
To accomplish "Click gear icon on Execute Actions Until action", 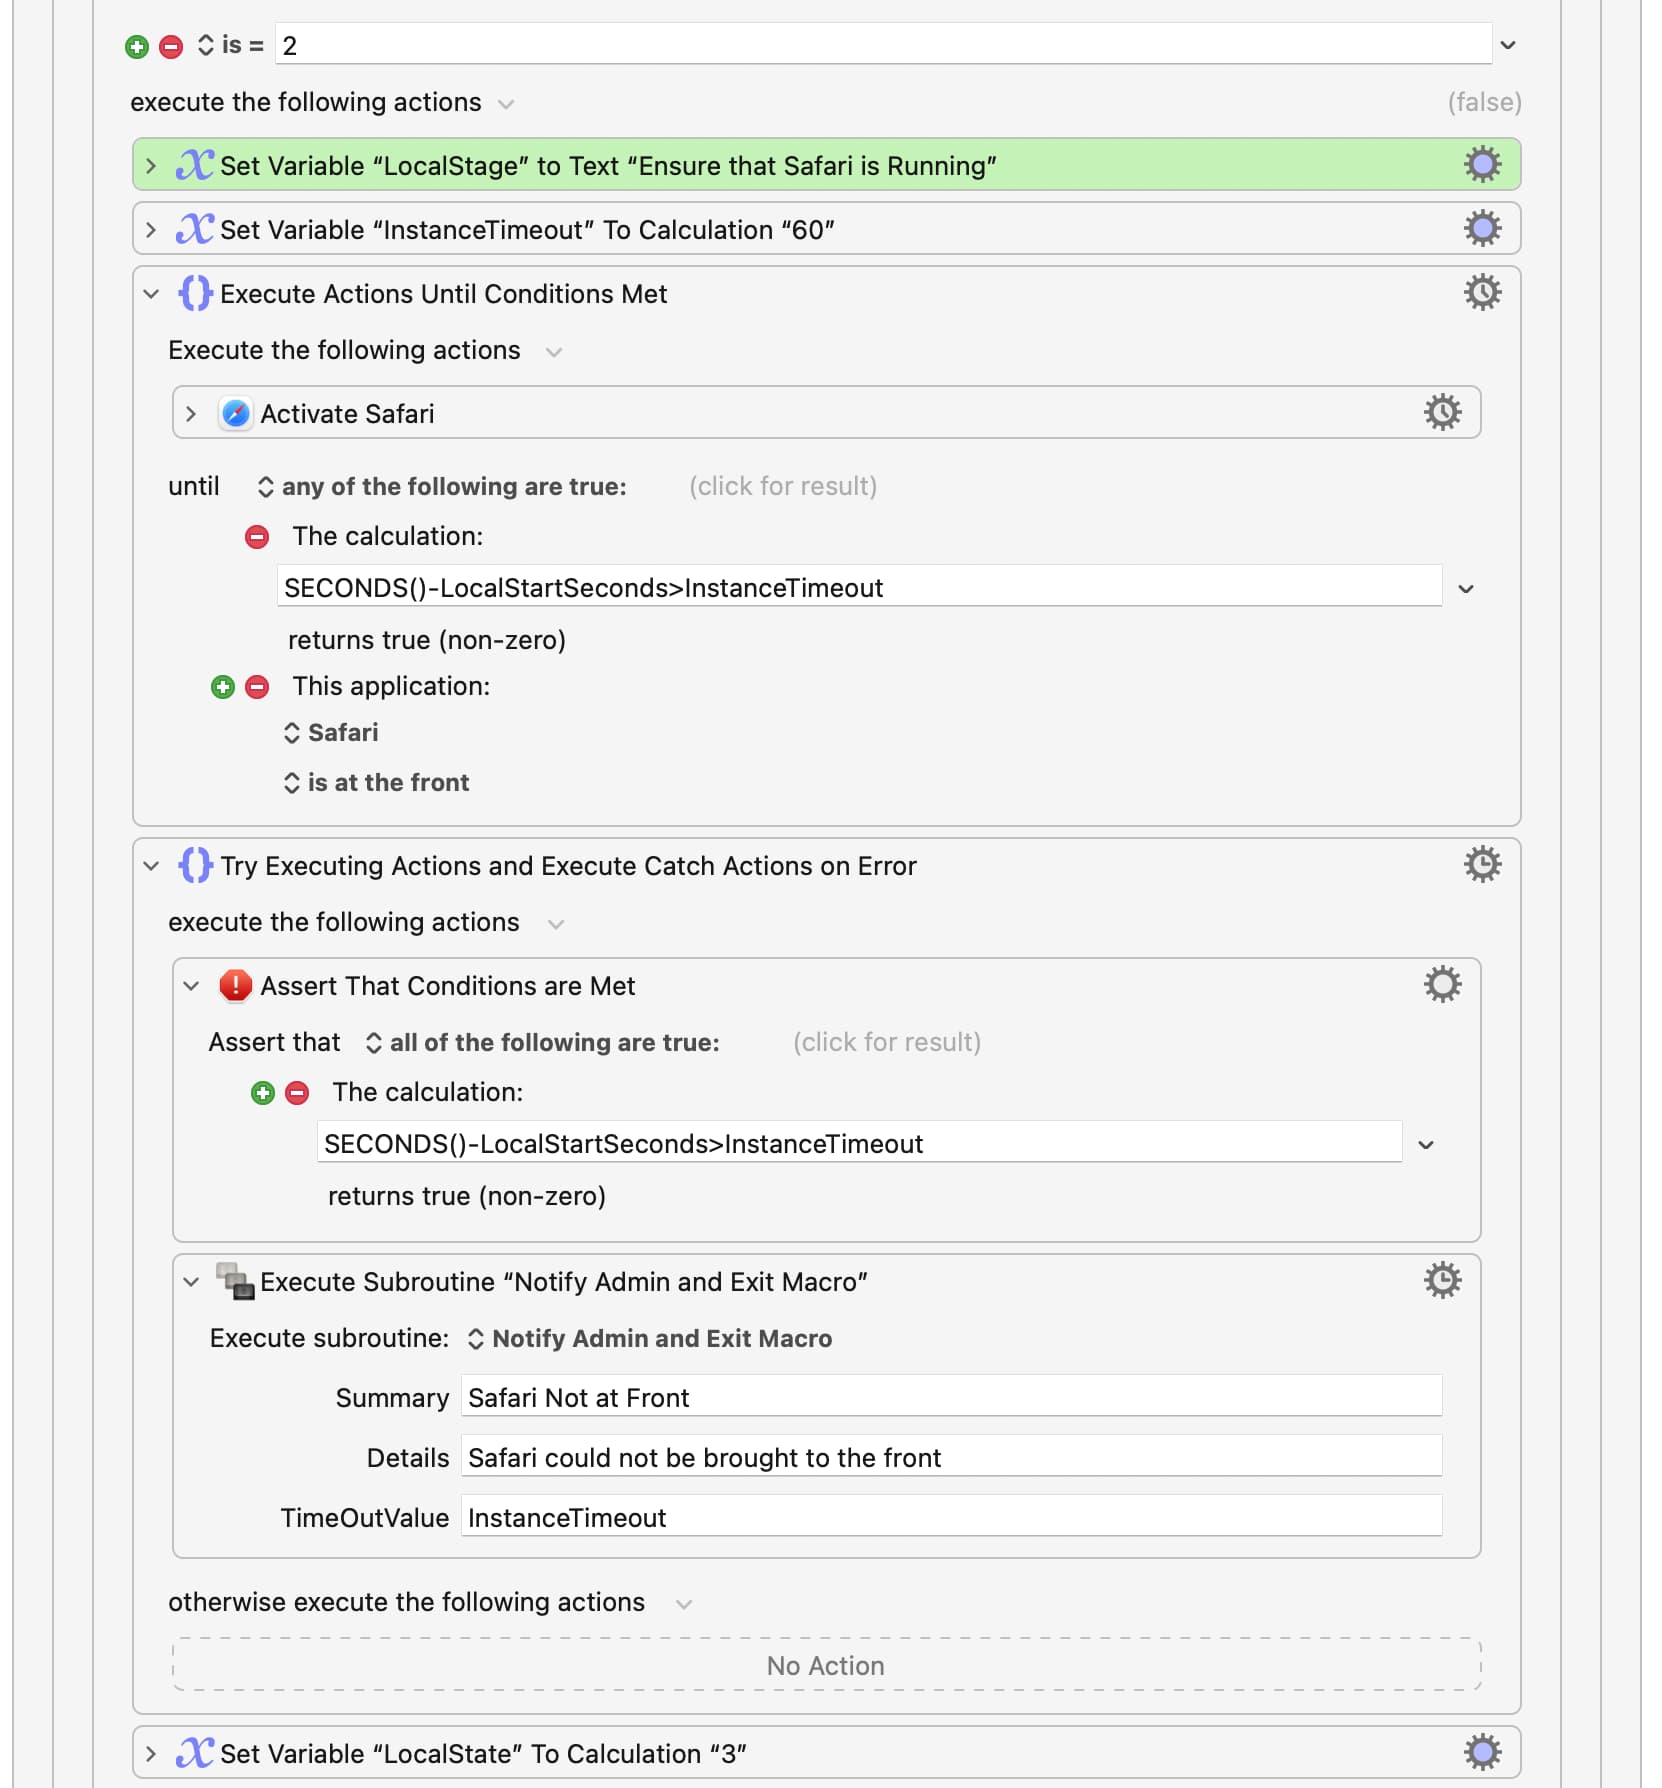I will (1482, 293).
